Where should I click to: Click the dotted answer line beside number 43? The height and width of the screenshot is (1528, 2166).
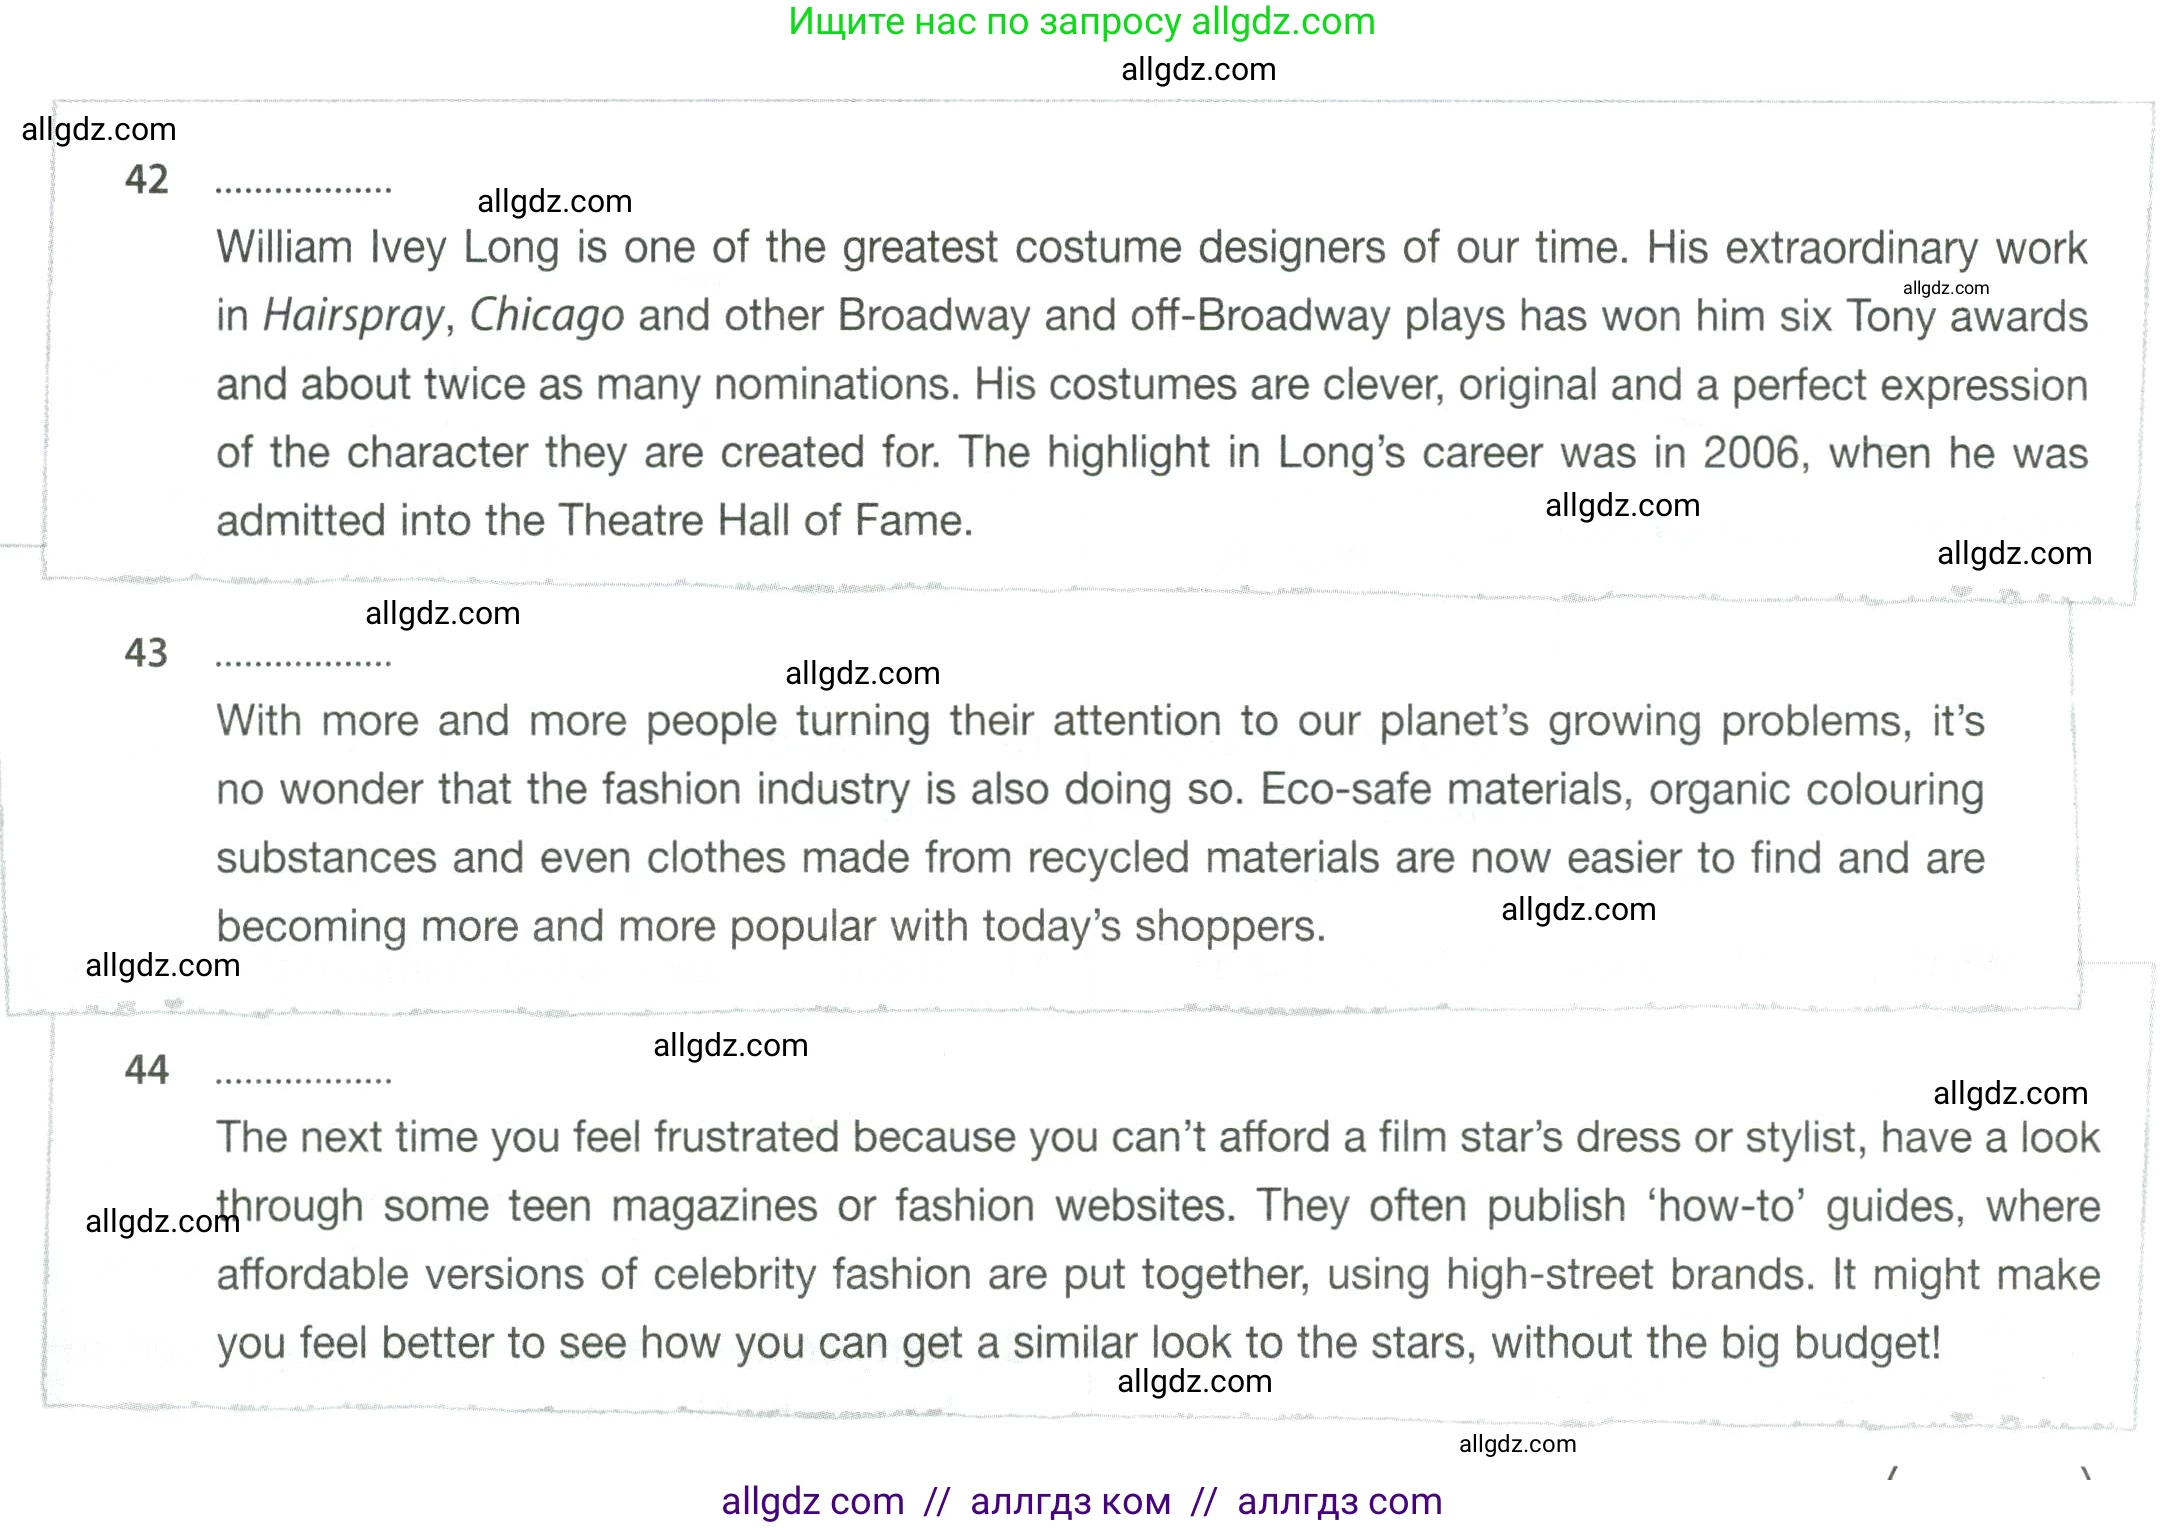303,661
